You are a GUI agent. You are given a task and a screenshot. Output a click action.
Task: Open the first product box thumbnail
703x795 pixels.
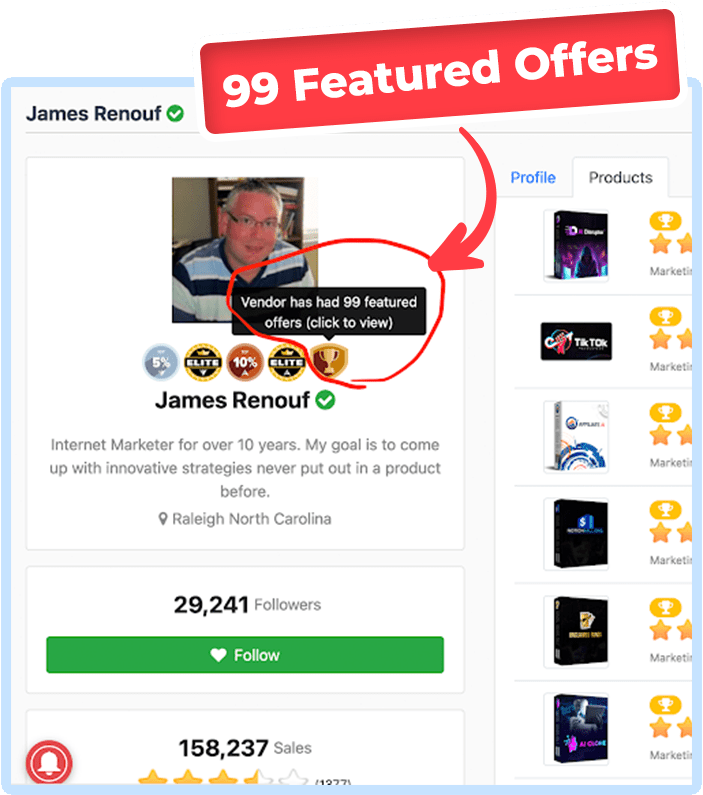pyautogui.click(x=576, y=246)
